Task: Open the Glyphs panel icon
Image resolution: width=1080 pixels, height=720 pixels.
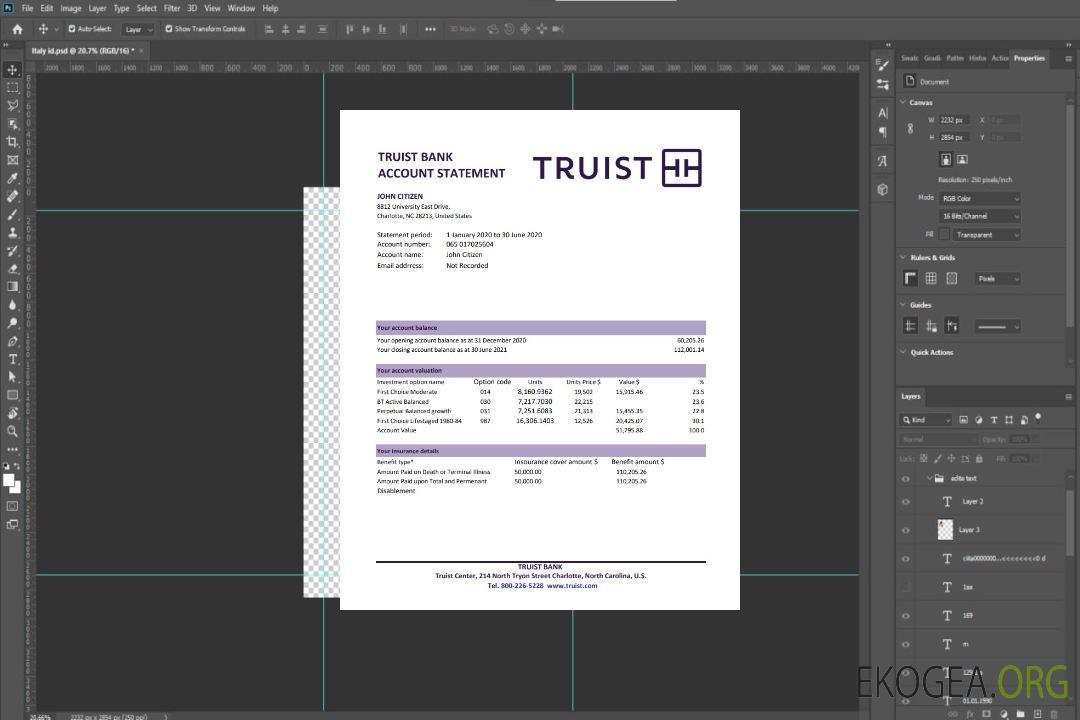Action: (882, 161)
